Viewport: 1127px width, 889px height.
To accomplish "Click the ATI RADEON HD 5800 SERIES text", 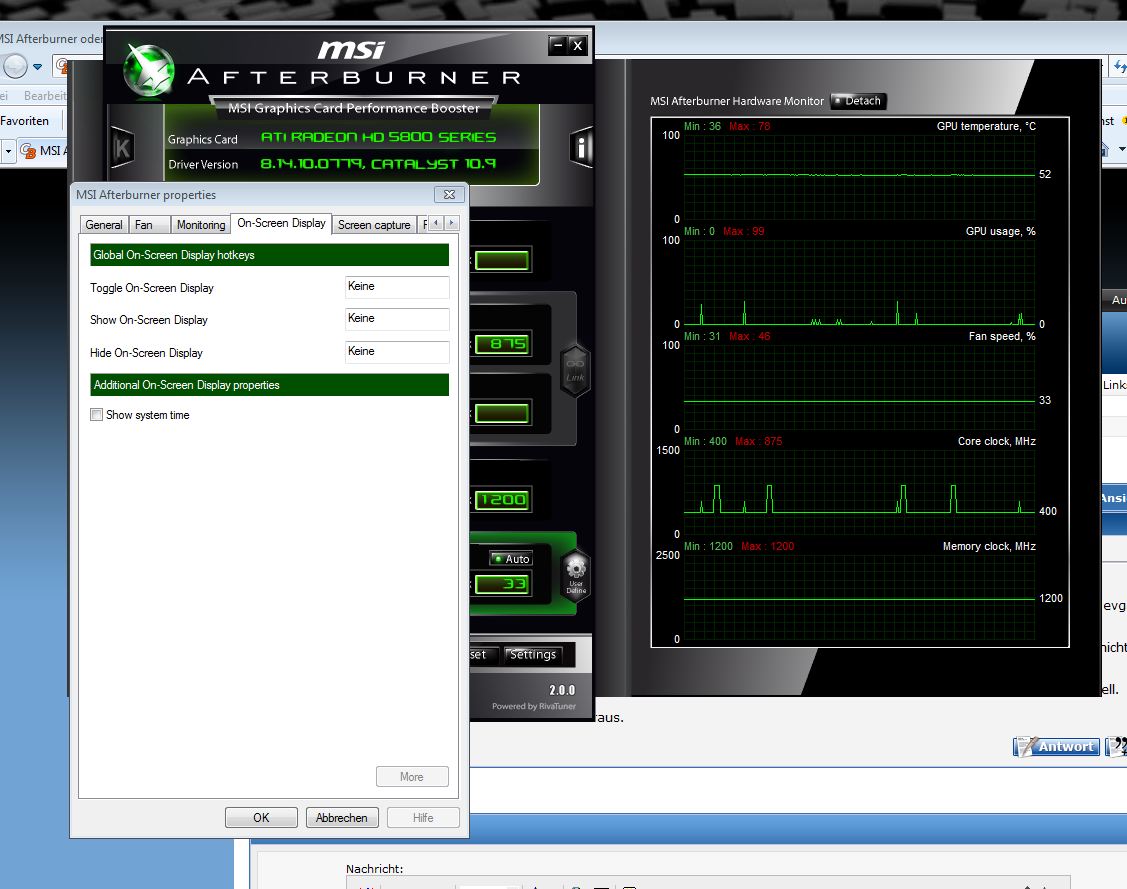I will point(378,137).
